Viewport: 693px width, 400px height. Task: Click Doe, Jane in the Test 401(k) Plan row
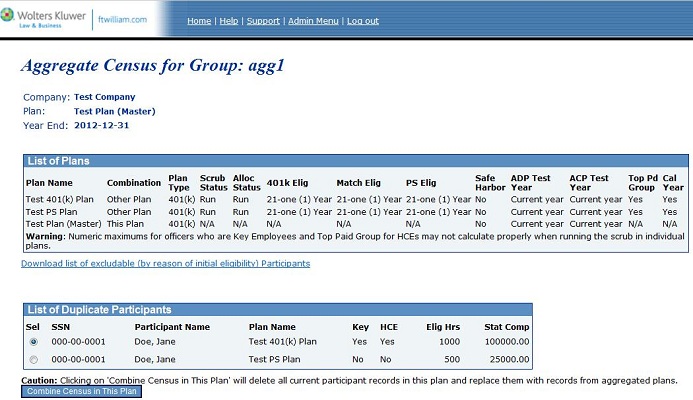155,342
